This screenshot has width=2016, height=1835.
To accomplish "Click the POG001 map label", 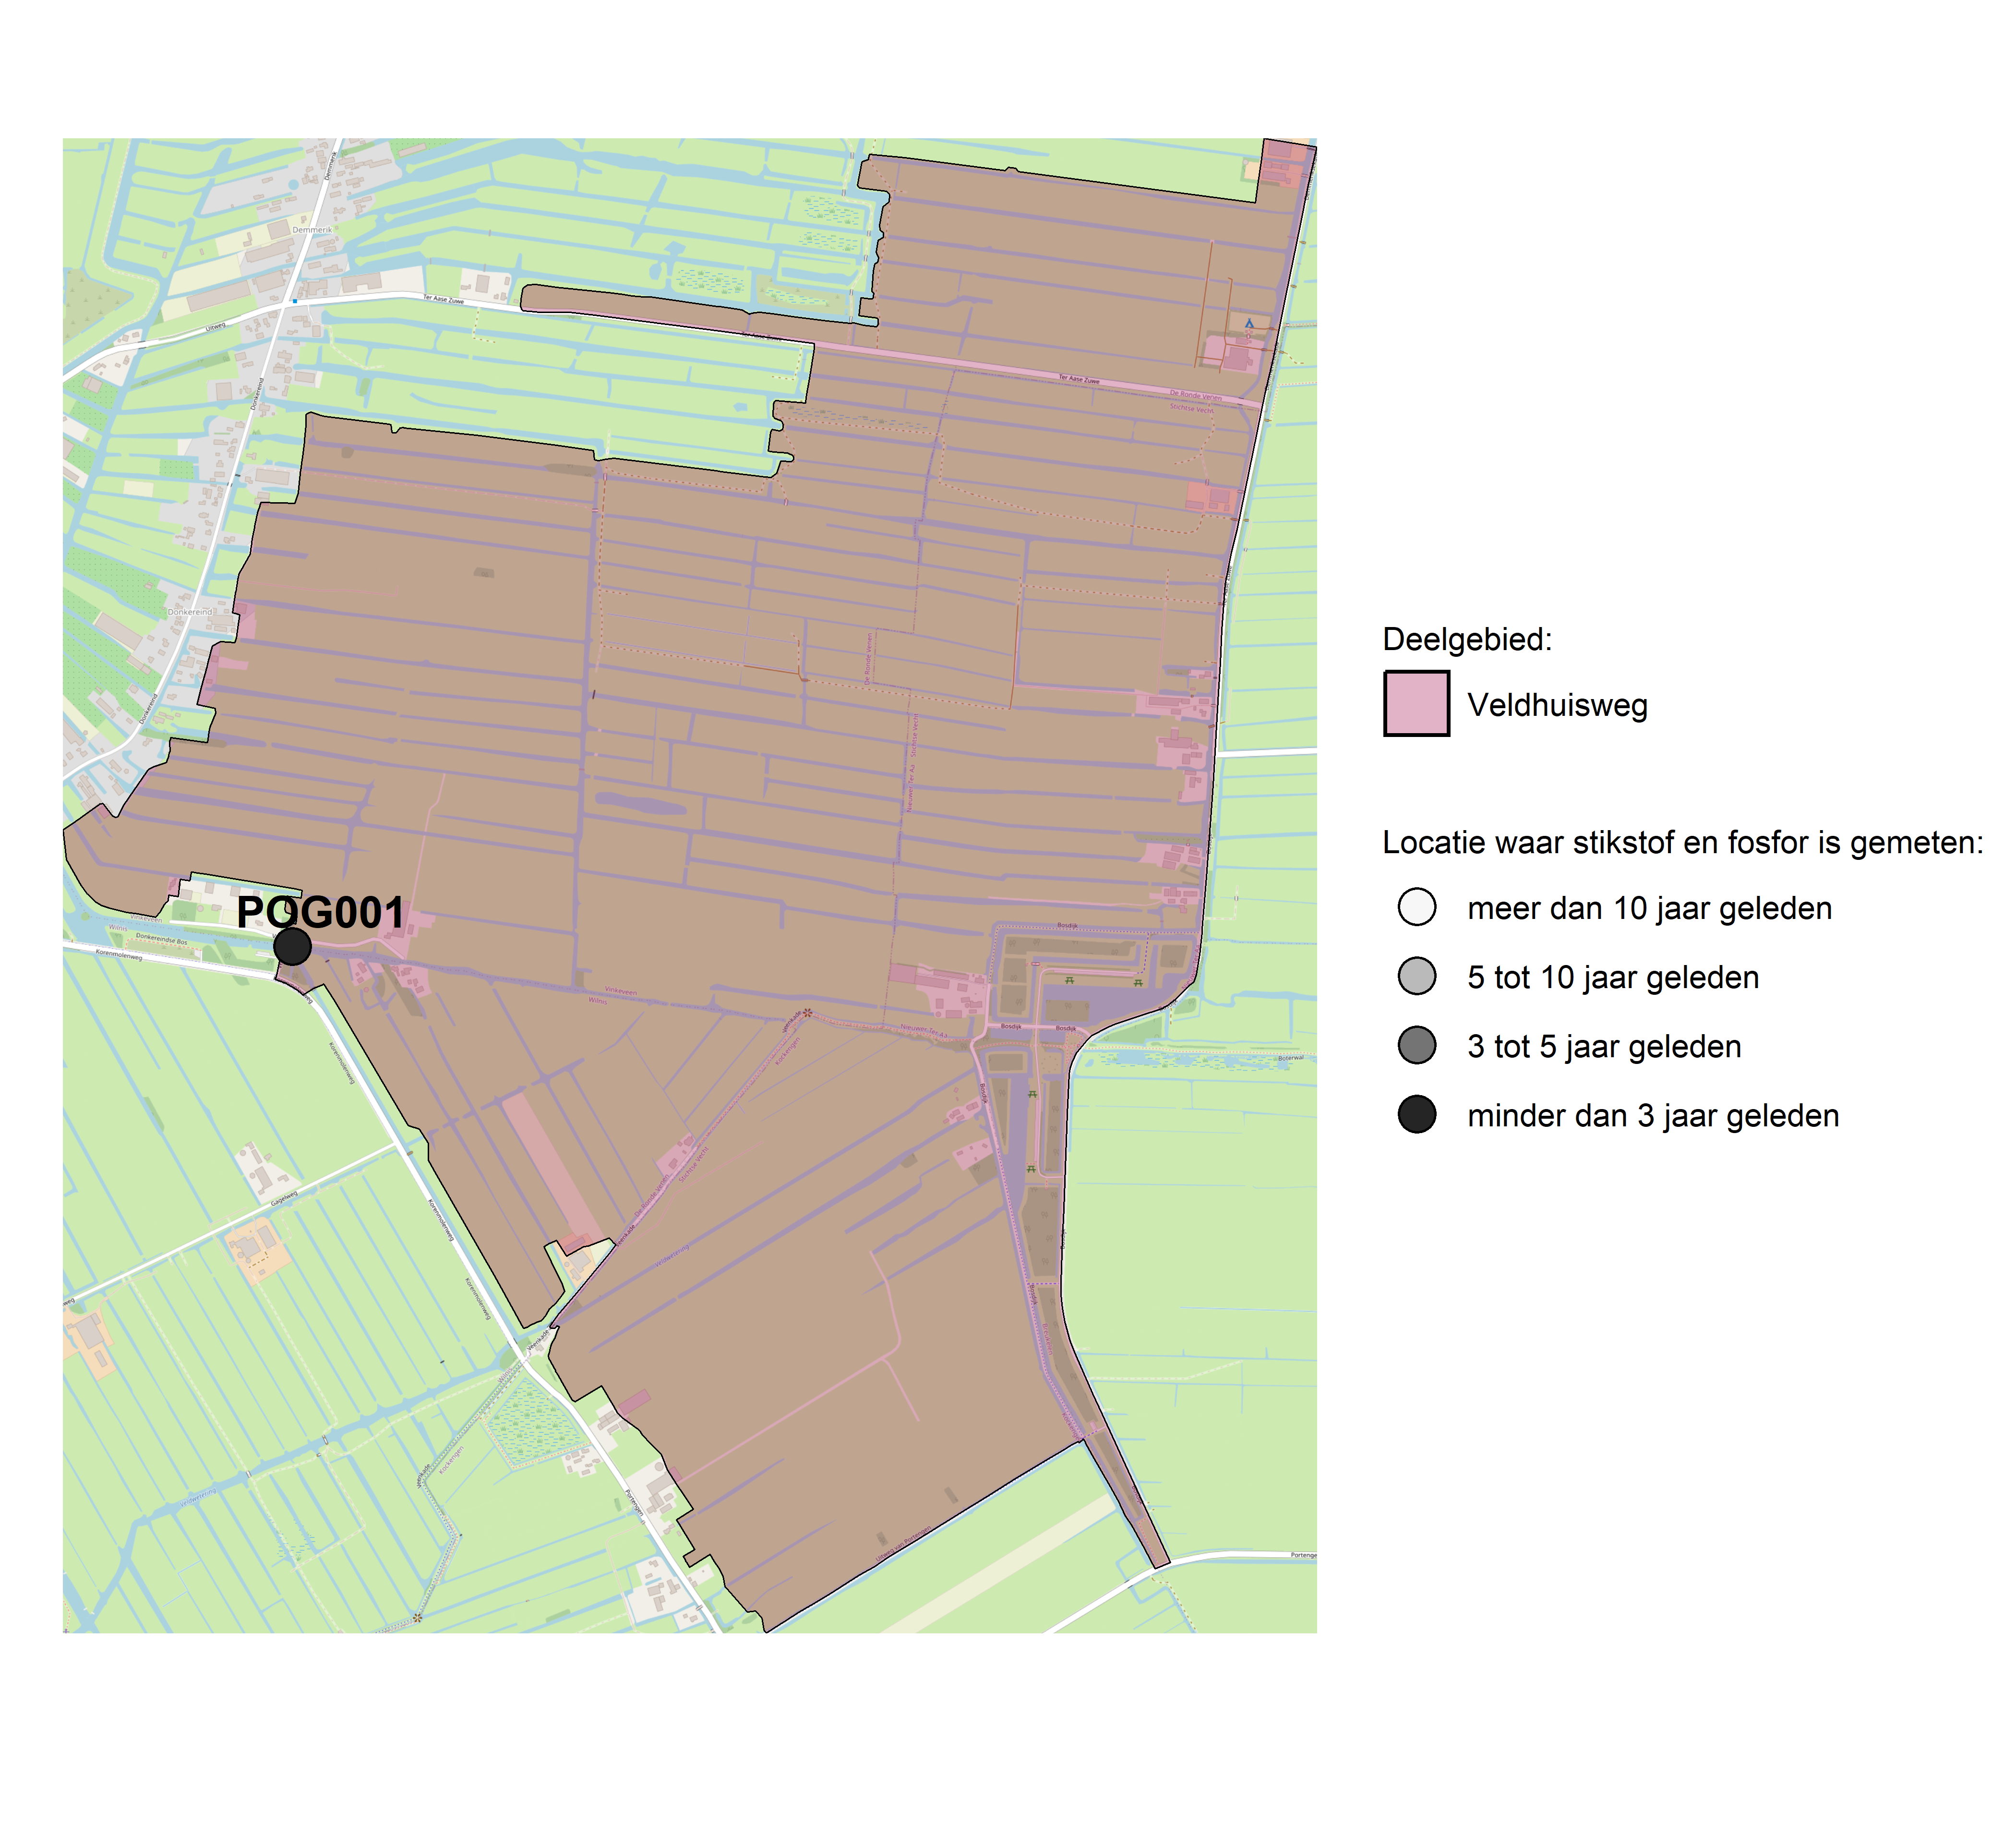I will pyautogui.click(x=321, y=912).
